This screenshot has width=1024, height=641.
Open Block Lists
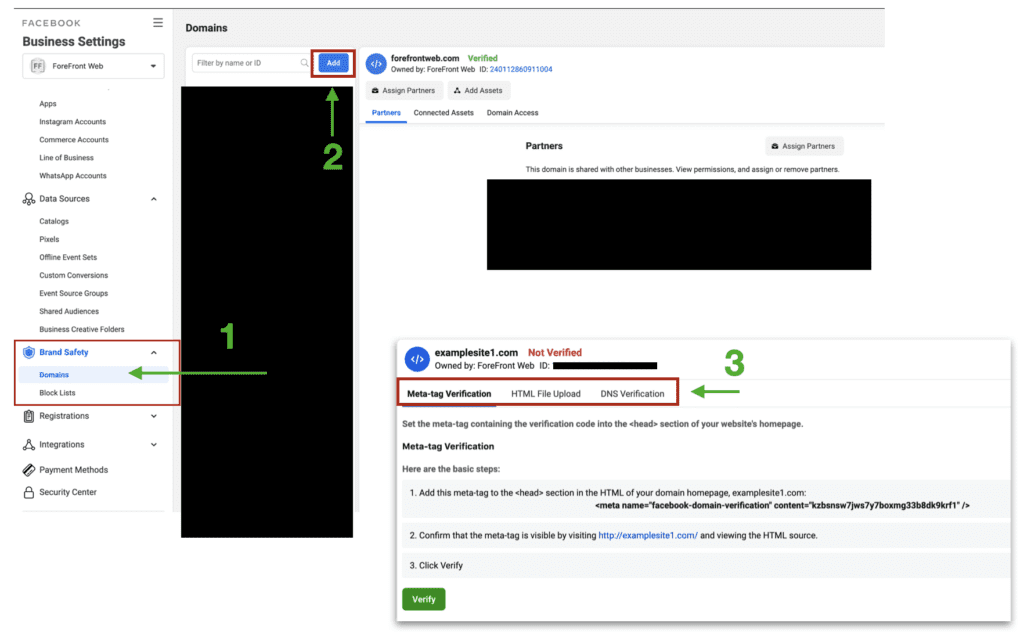57,393
